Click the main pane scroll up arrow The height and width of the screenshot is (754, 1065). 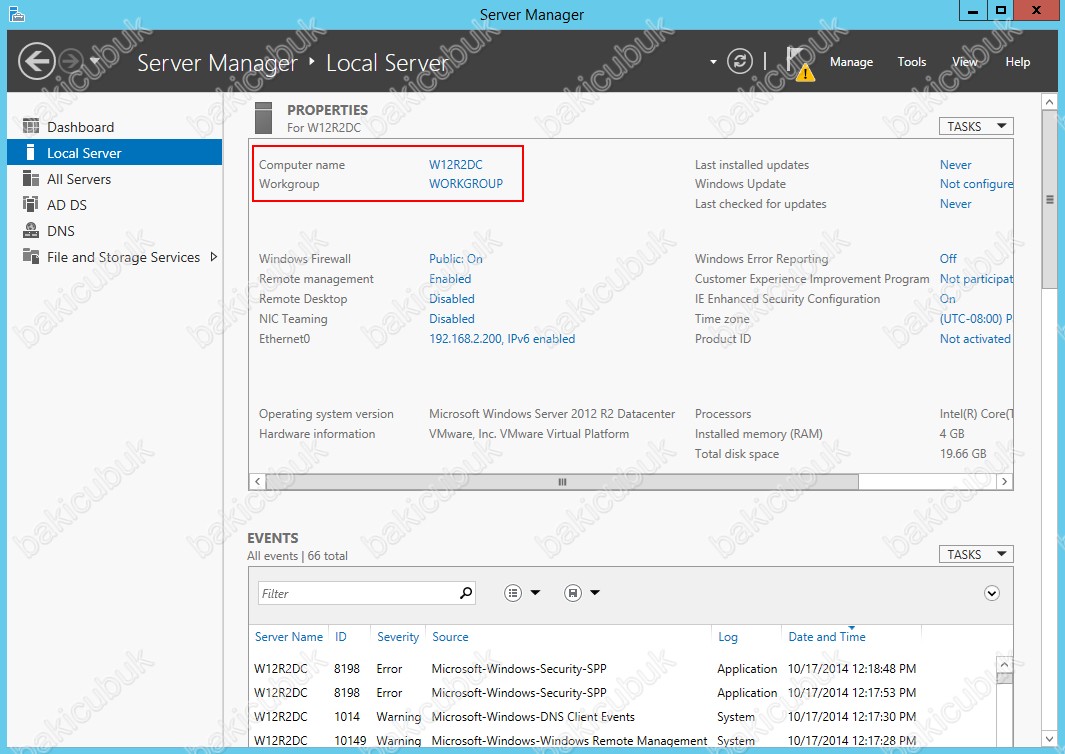(x=1049, y=102)
